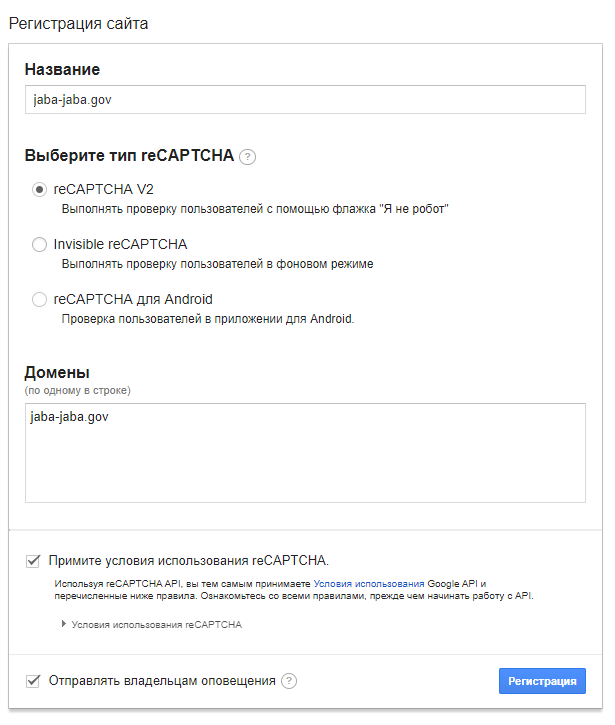This screenshot has height=725, width=615.
Task: Click inside the Домены text area
Action: 305,453
